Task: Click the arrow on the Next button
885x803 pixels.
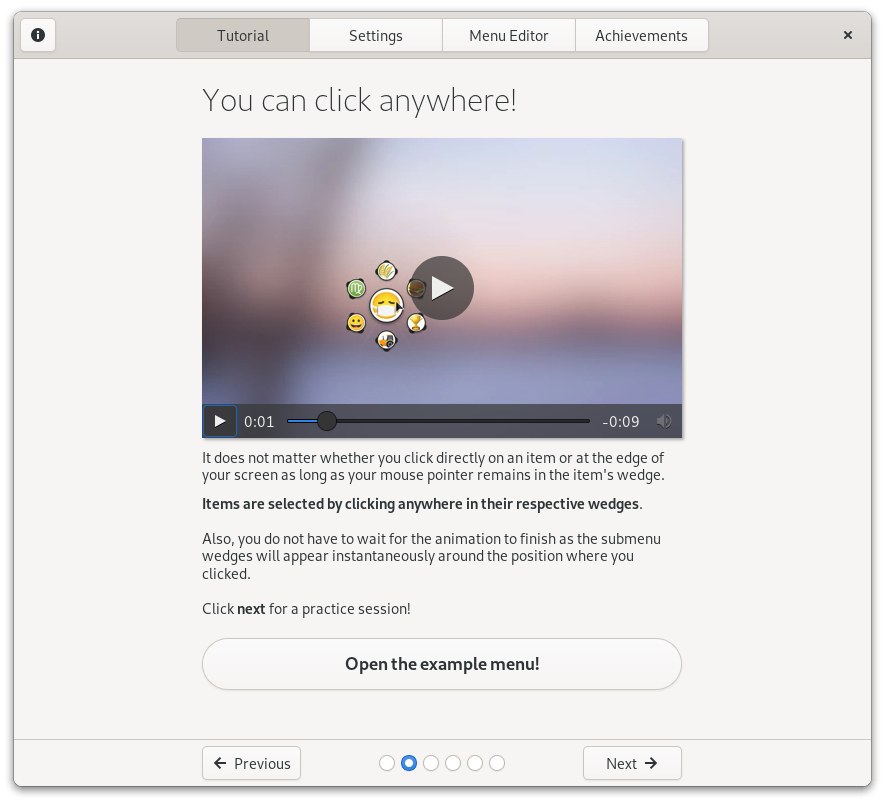Action: [651, 763]
